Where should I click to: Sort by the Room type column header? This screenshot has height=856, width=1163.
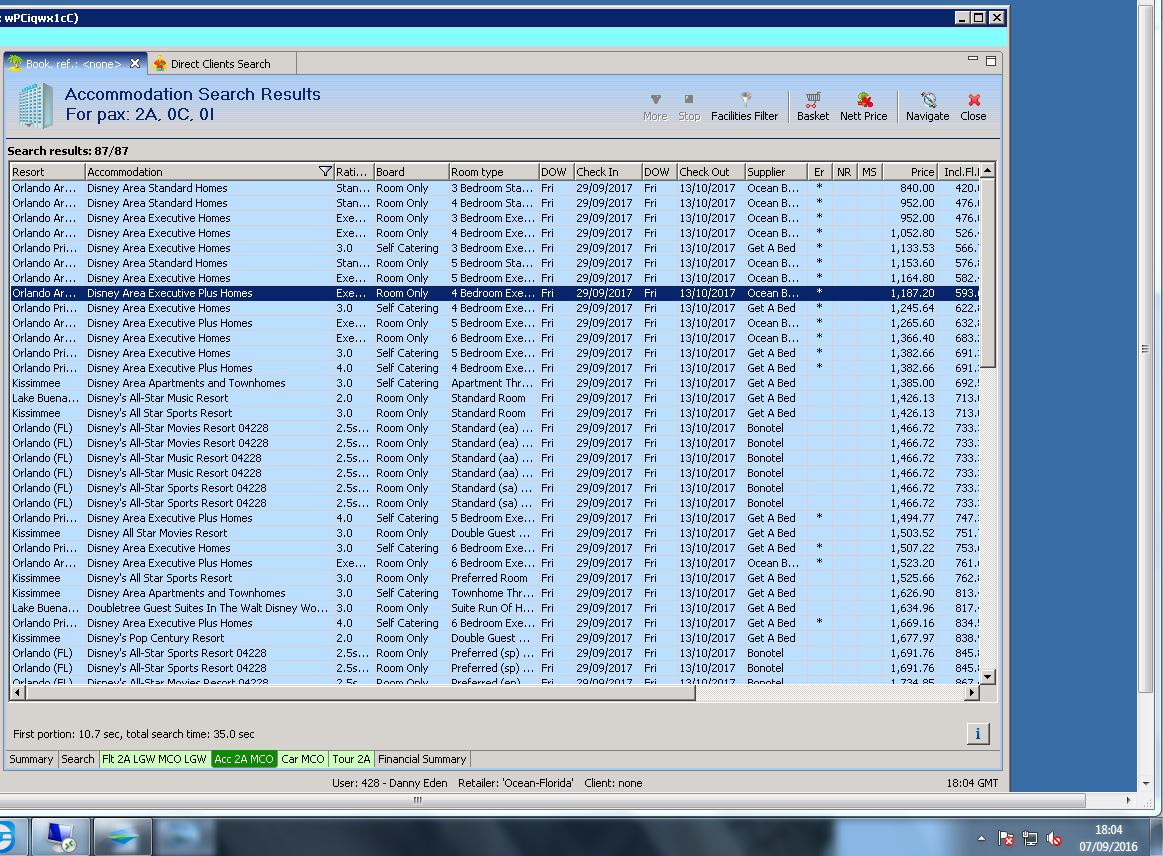click(x=493, y=171)
